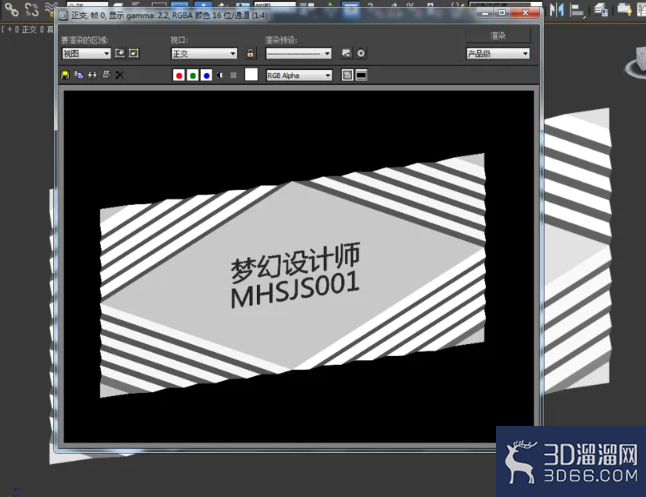Open the area to render dropdown
Image resolution: width=646 pixels, height=497 pixels.
click(x=87, y=54)
